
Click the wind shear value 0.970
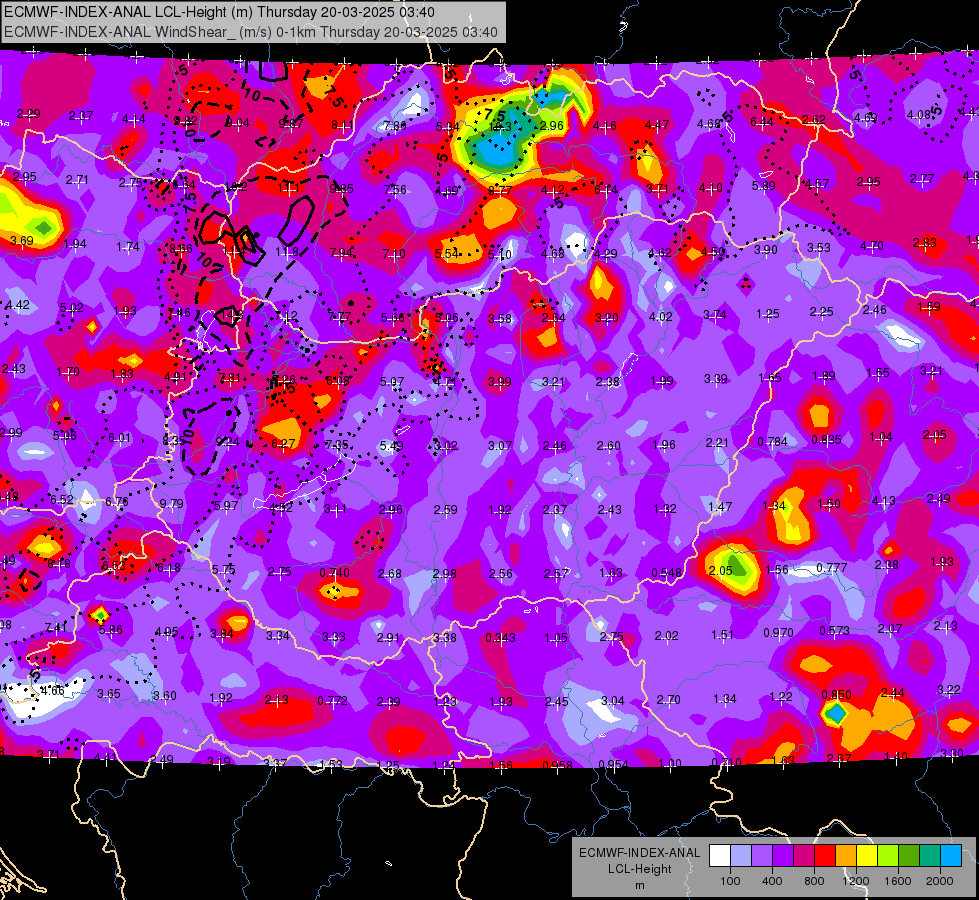778,633
